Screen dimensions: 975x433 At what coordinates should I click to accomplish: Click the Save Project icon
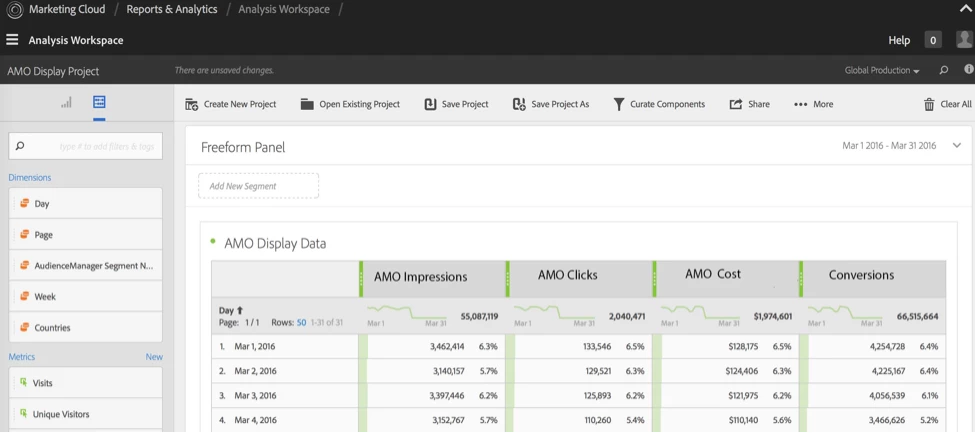coord(430,105)
